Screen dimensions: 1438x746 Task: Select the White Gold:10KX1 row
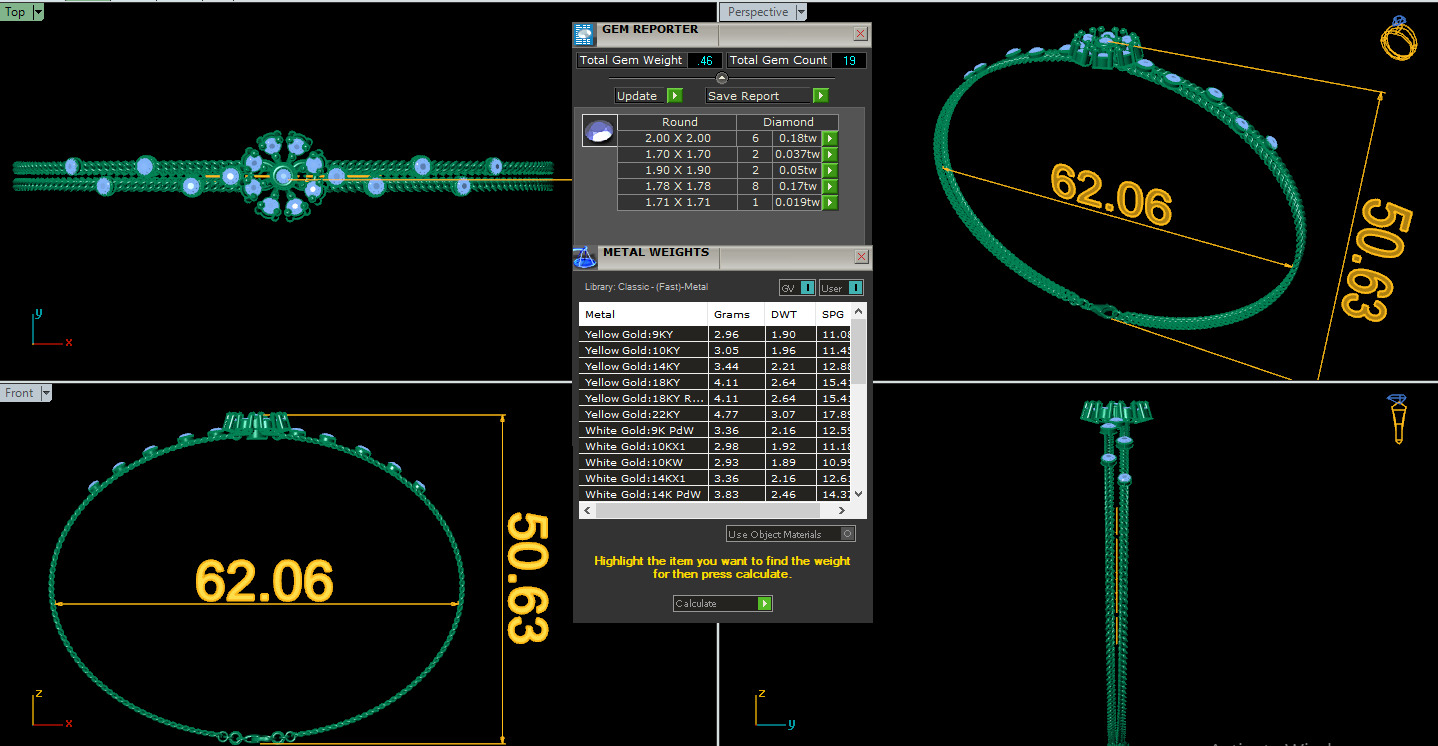point(714,446)
